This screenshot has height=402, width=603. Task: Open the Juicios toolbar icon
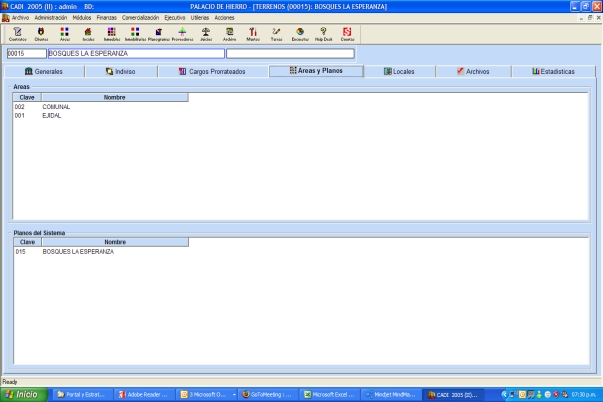(x=206, y=34)
